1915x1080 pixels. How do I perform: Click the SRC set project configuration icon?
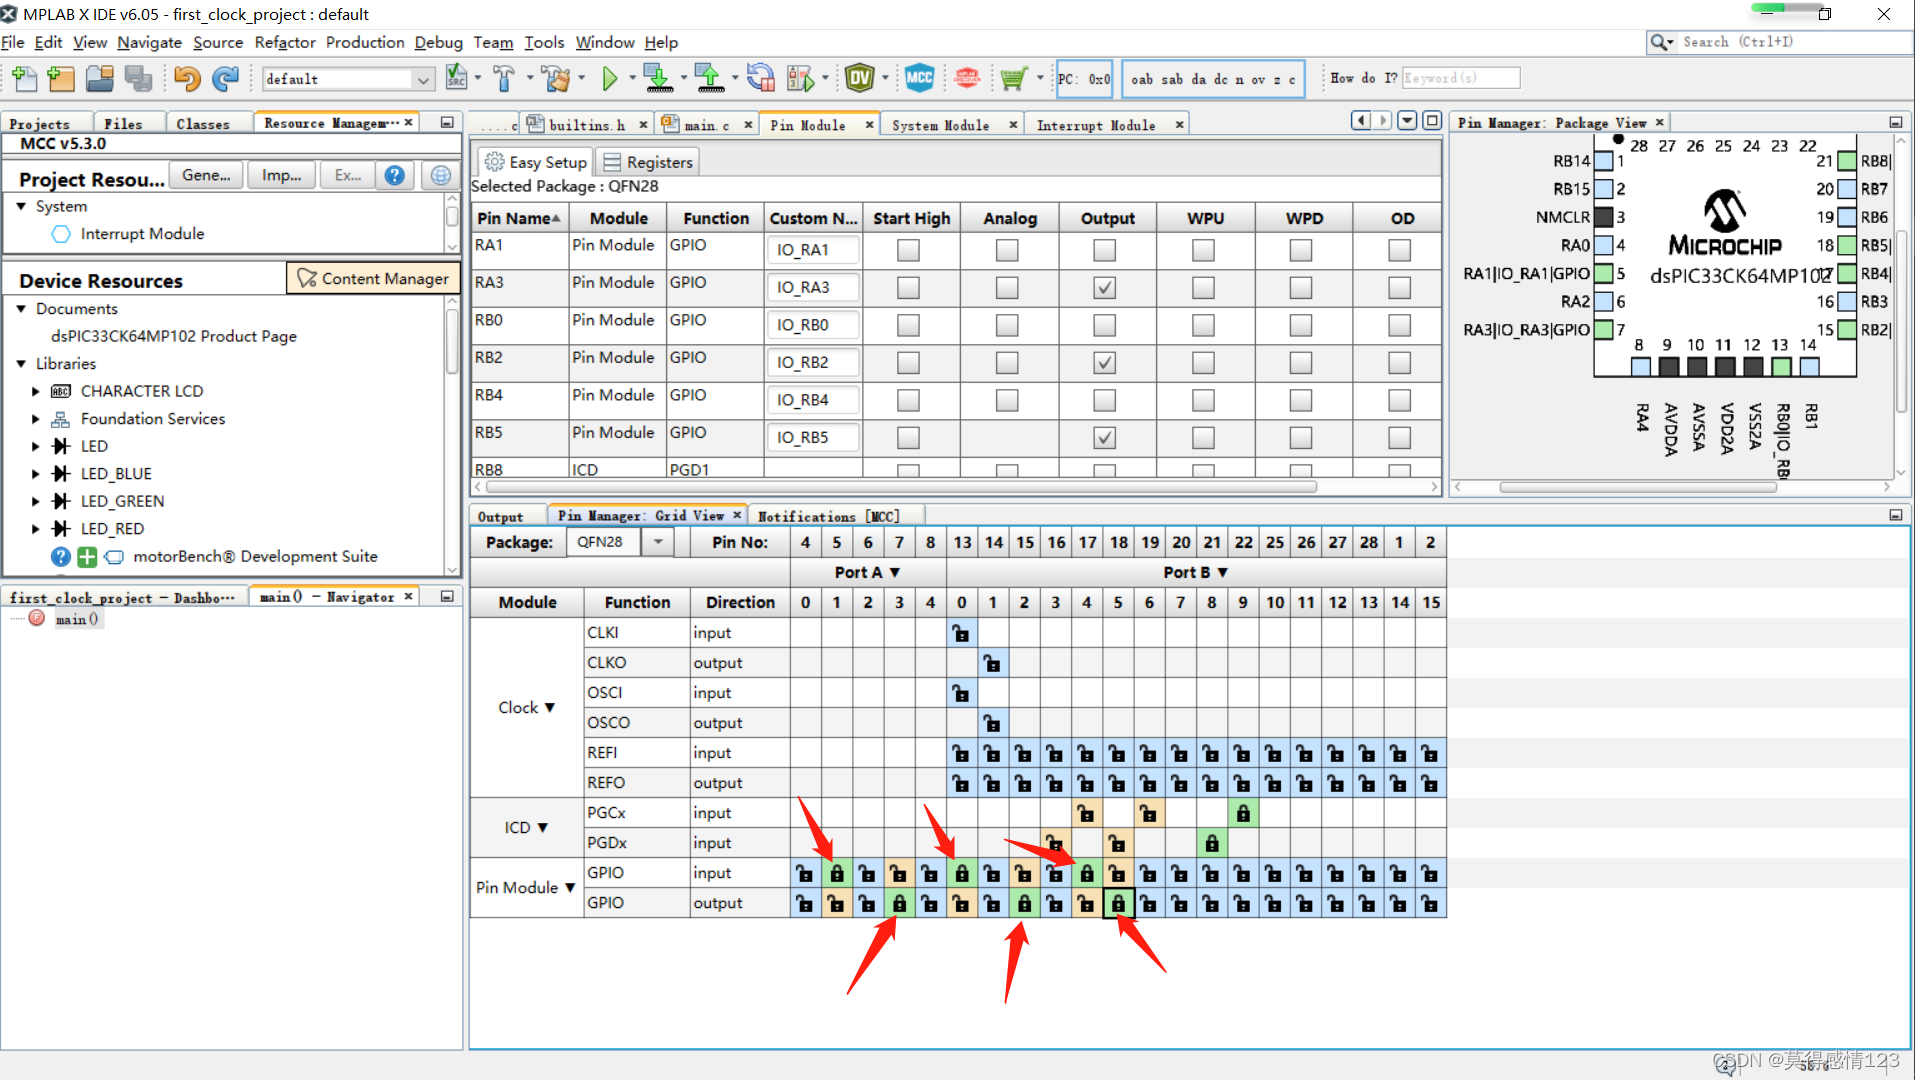[x=456, y=78]
